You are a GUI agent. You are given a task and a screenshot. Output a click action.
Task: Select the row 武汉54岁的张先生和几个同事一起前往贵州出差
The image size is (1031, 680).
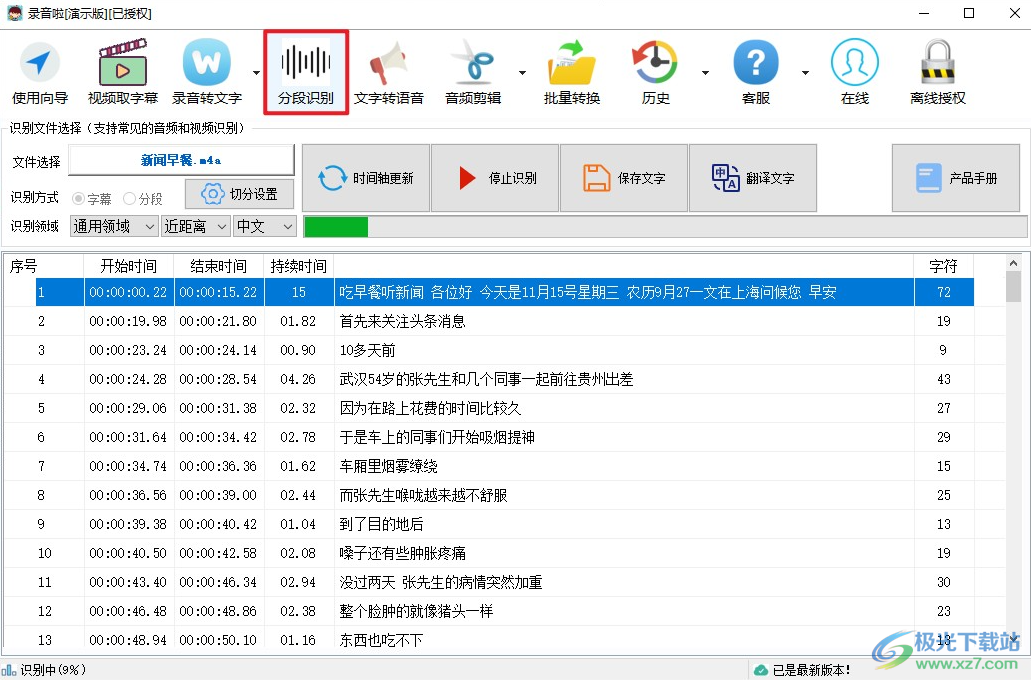[x=489, y=379]
